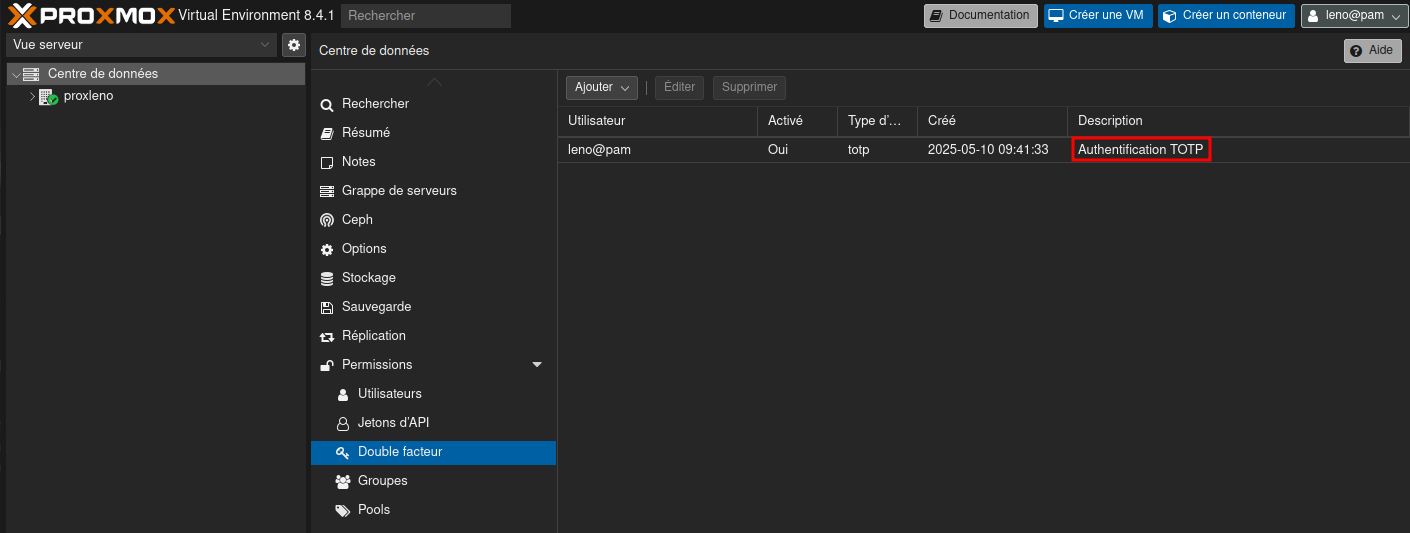Click the Jetons d'API user icon

point(343,423)
